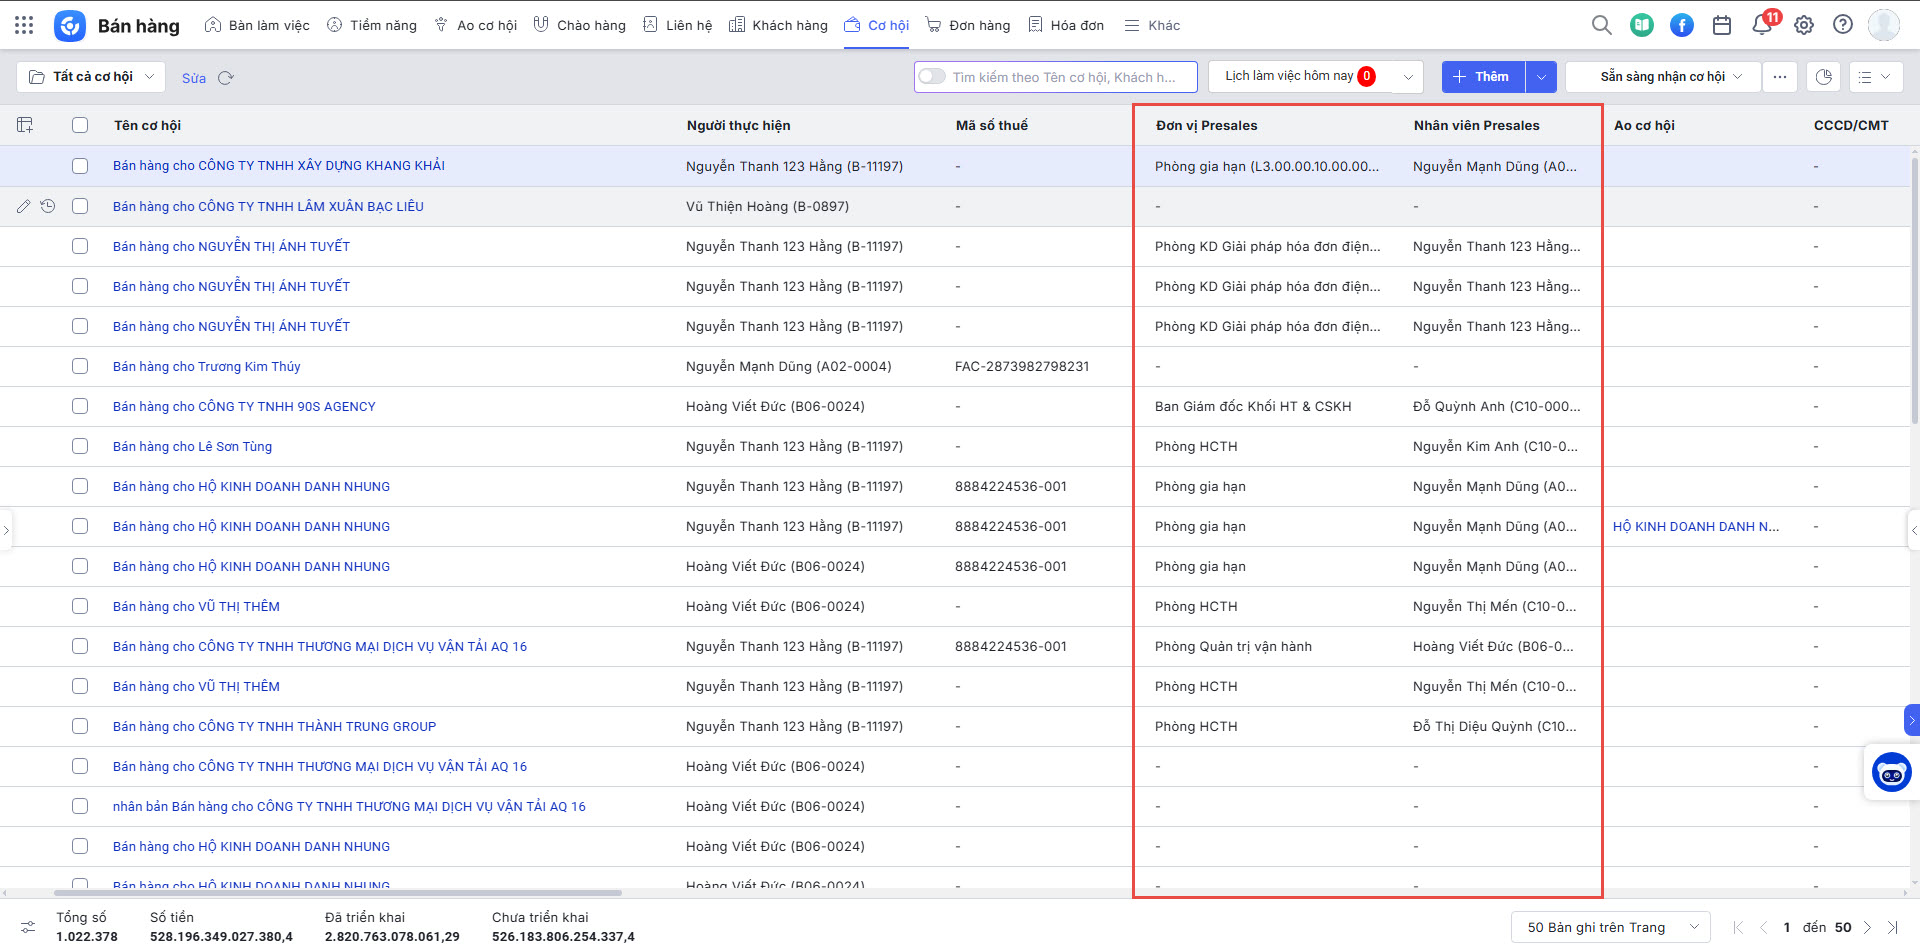This screenshot has width=1920, height=952.
Task: Open link Bán hàng cho Trương Kim Thúy
Action: coord(207,366)
